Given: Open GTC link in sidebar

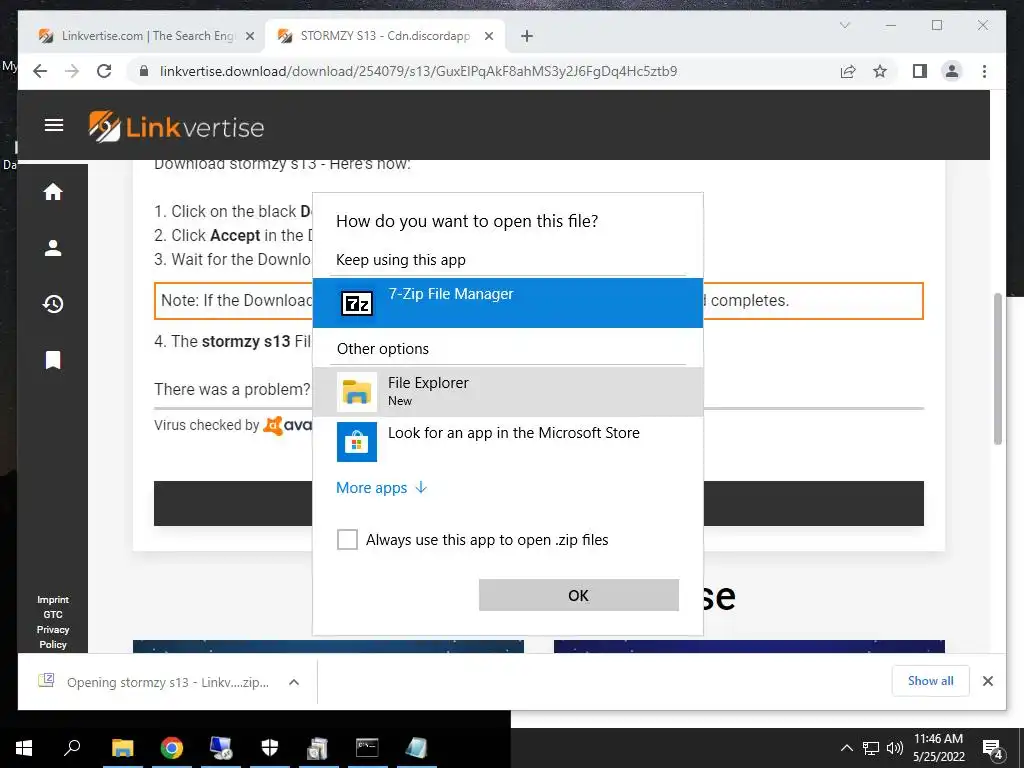Looking at the screenshot, I should pyautogui.click(x=53, y=615).
